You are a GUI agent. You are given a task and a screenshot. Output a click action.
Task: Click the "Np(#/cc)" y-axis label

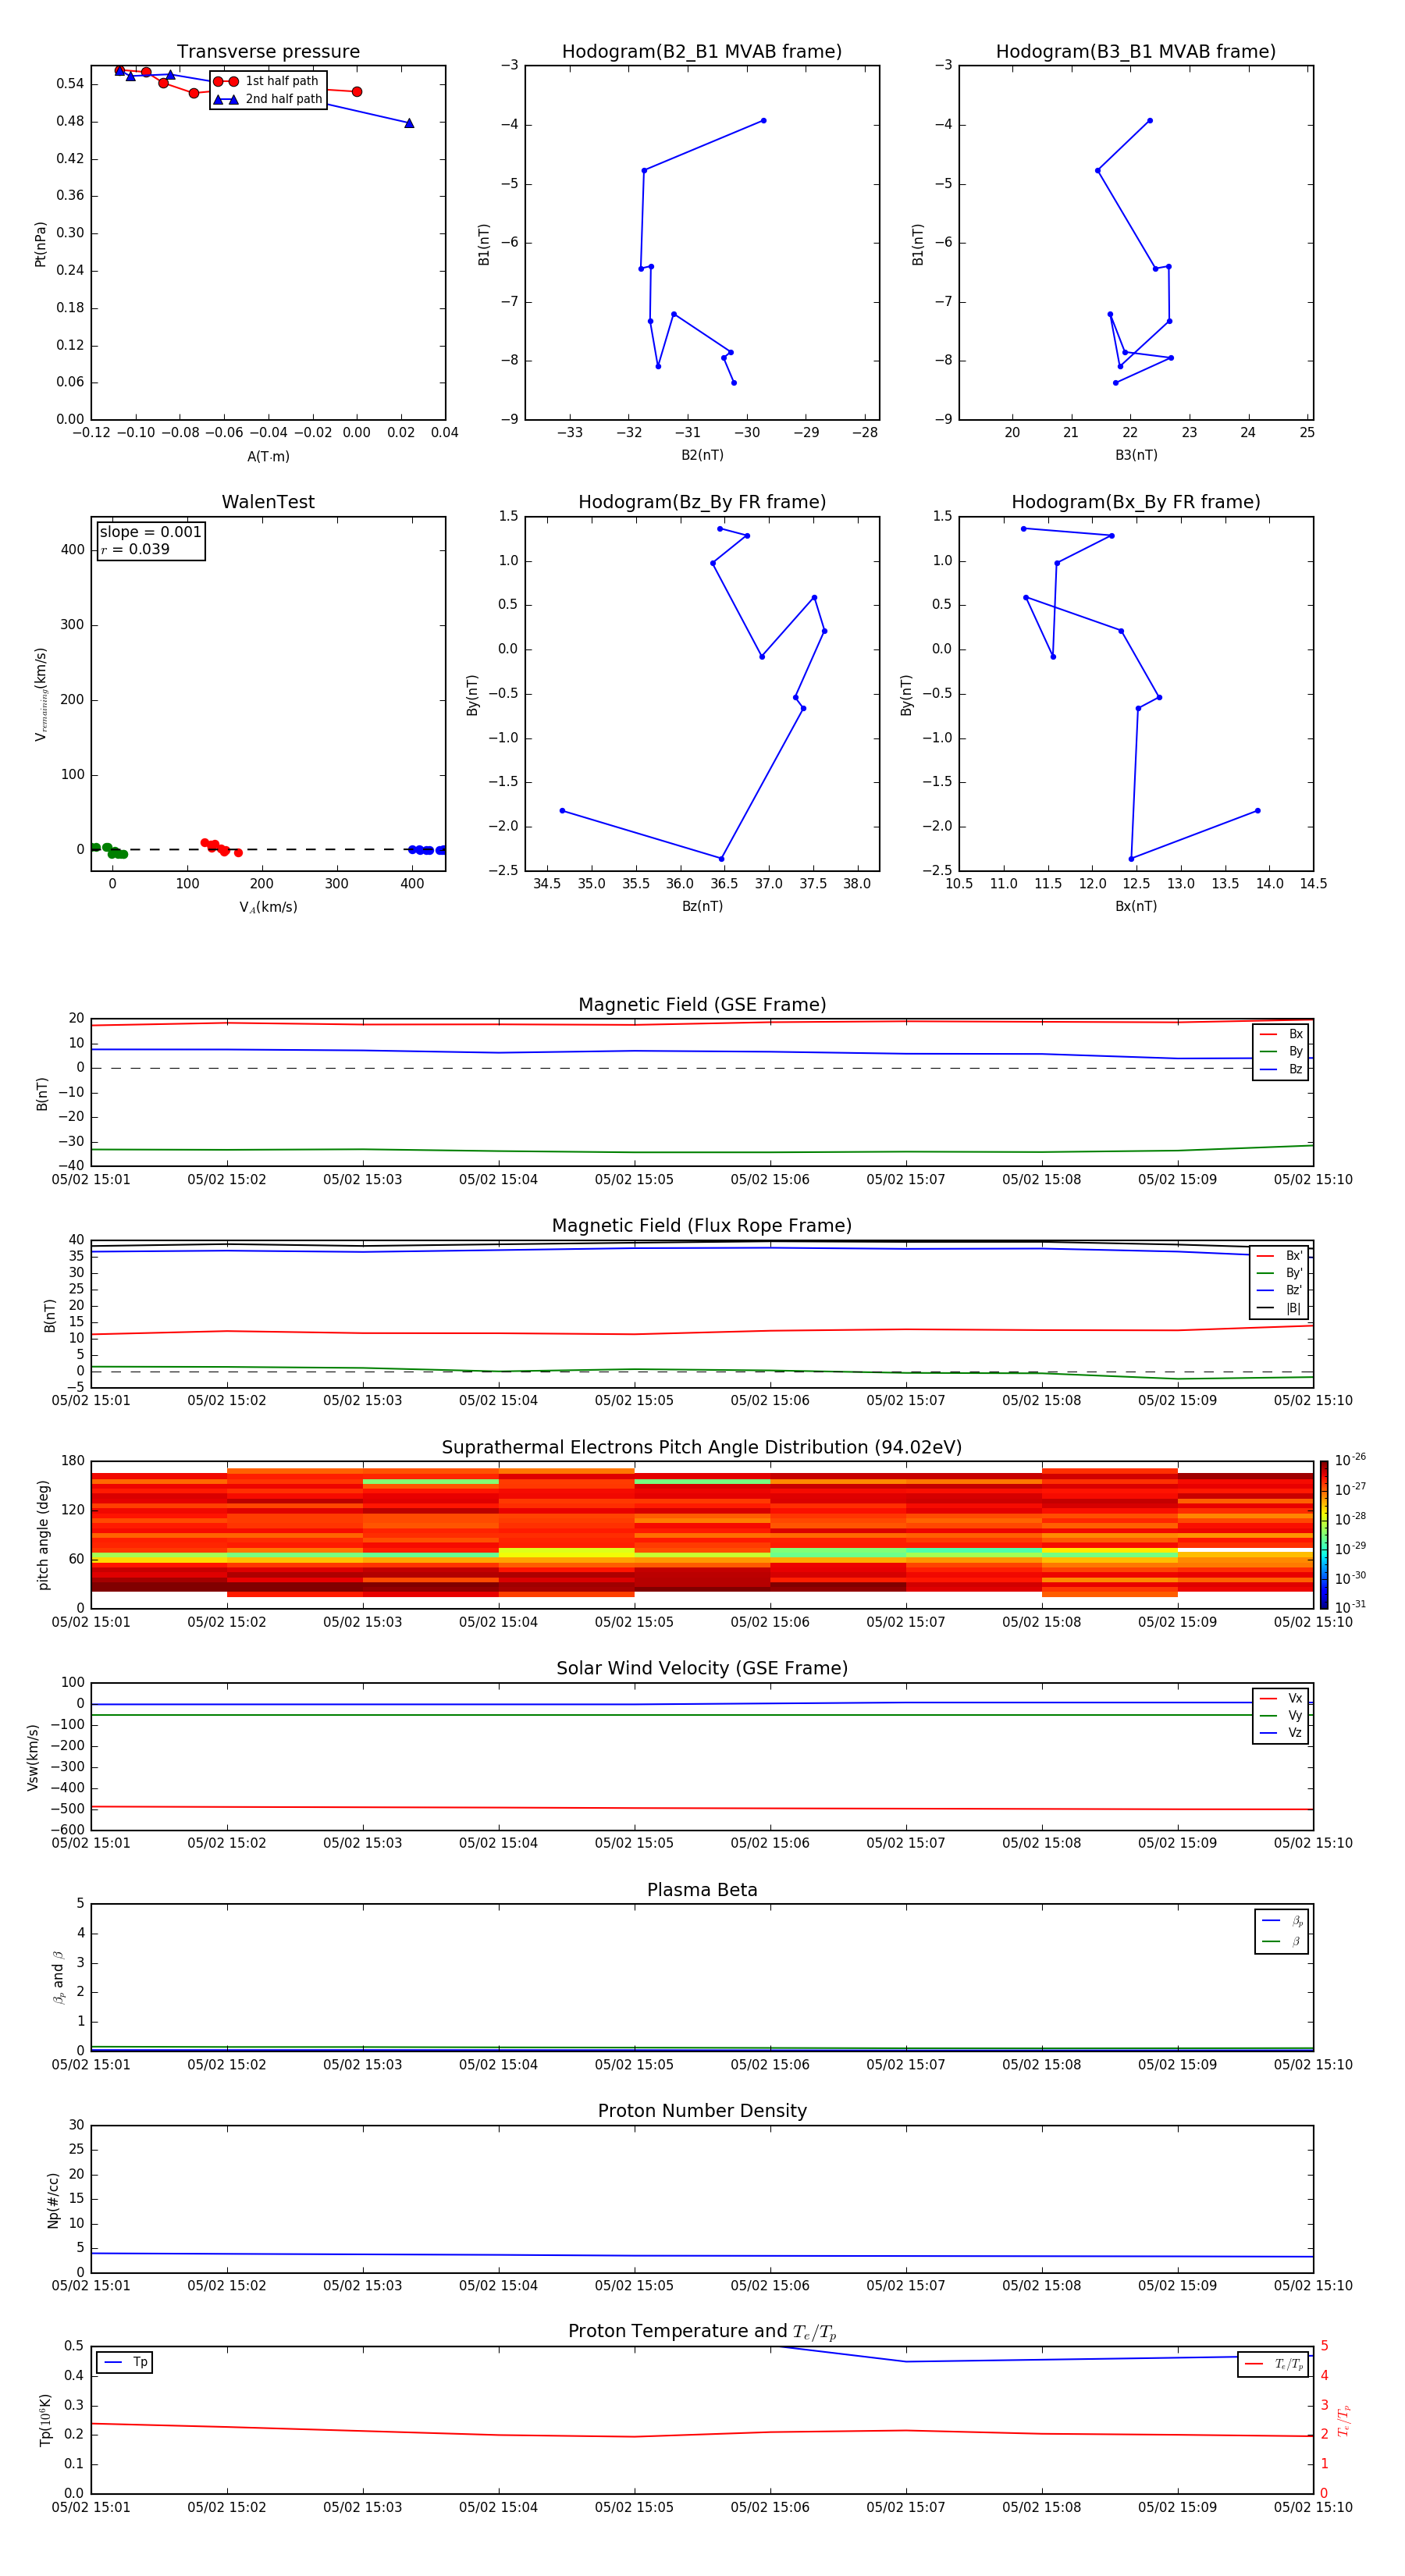(x=53, y=2200)
